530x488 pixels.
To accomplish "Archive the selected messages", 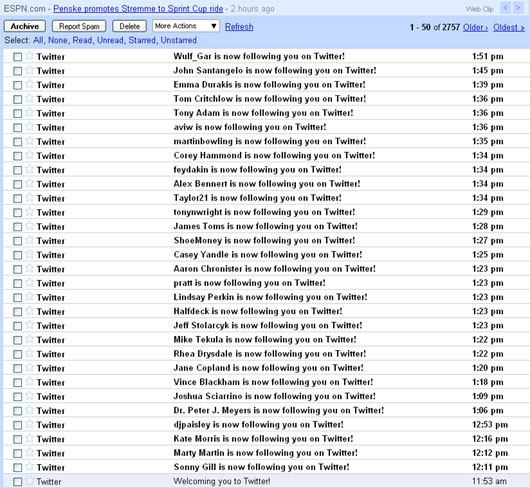I will coord(25,26).
